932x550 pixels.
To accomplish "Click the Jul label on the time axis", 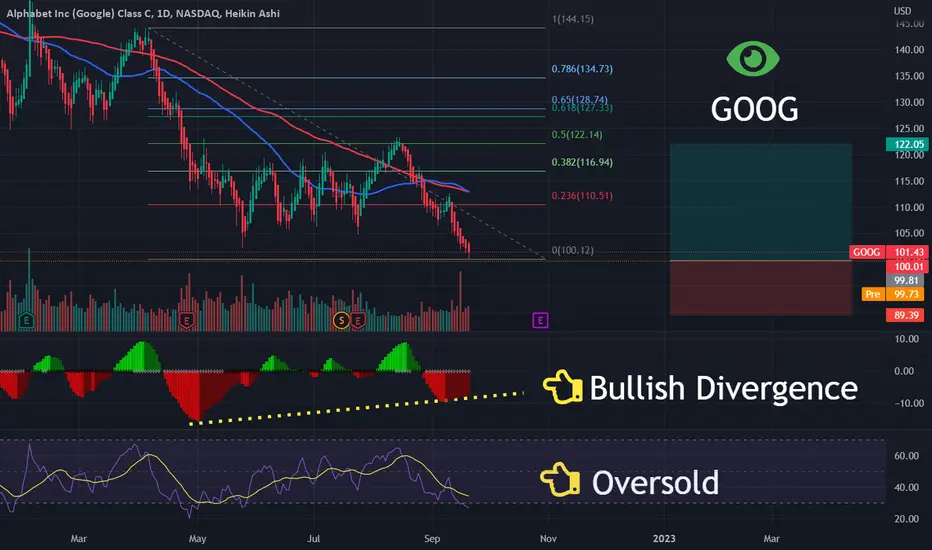I will pos(313,539).
